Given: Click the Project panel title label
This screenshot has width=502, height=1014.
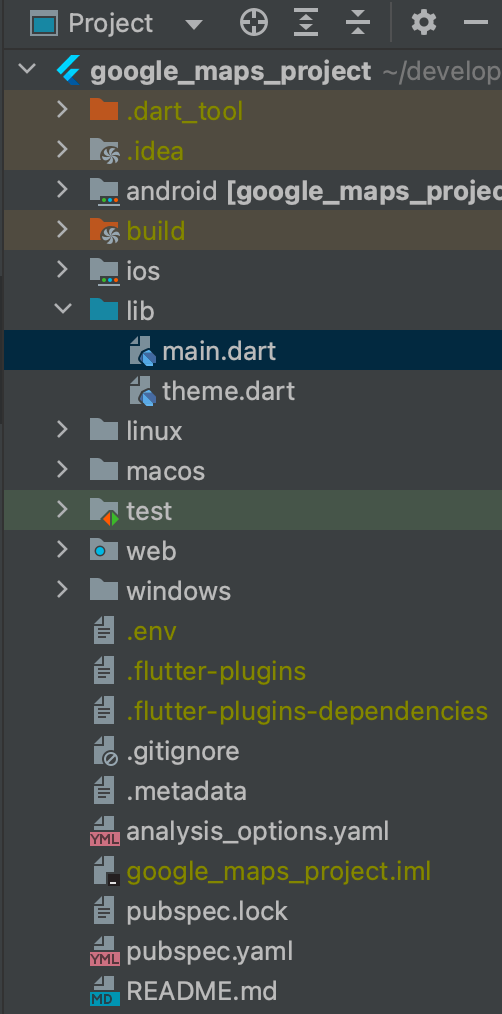Looking at the screenshot, I should point(111,24).
